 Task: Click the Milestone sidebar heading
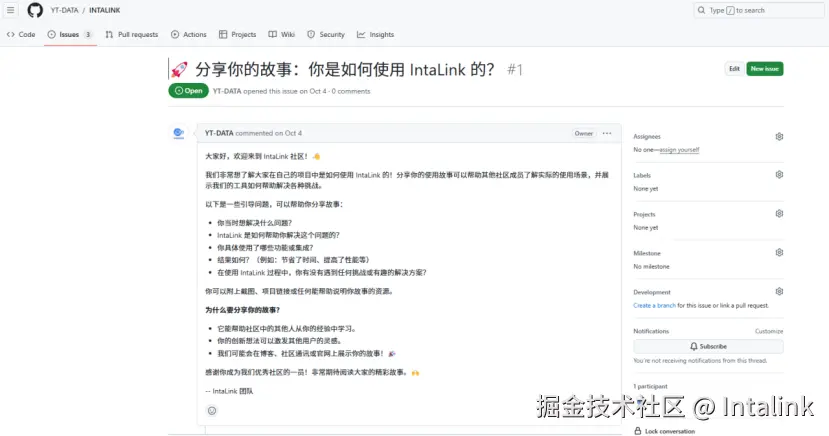647,253
